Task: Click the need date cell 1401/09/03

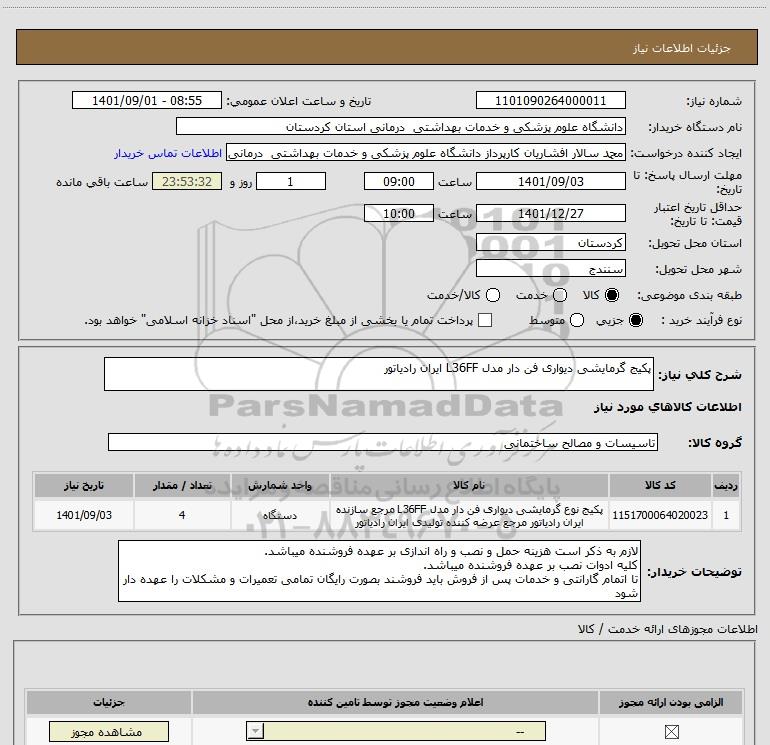Action: pos(83,515)
